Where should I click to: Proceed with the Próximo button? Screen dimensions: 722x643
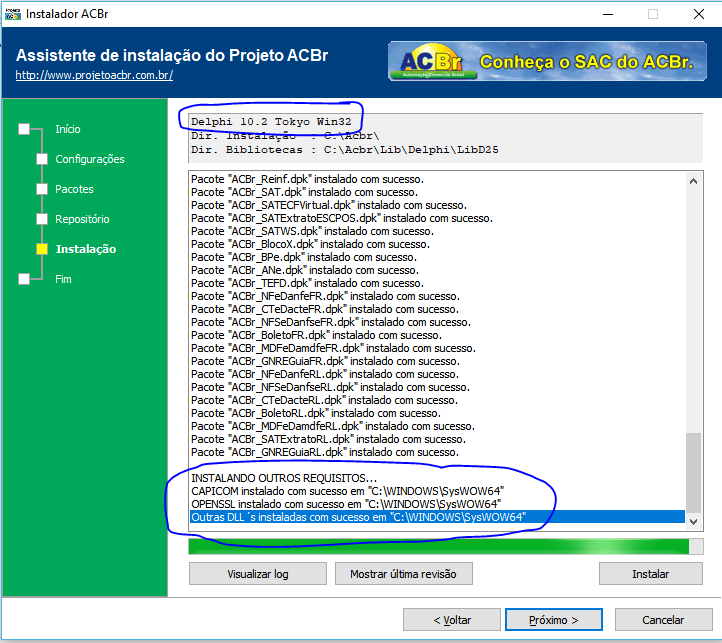coord(553,620)
